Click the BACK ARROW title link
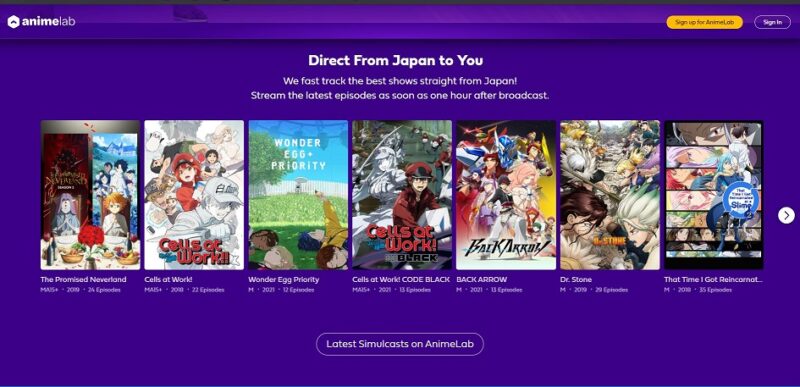Image resolution: width=800 pixels, height=387 pixels. coord(482,279)
